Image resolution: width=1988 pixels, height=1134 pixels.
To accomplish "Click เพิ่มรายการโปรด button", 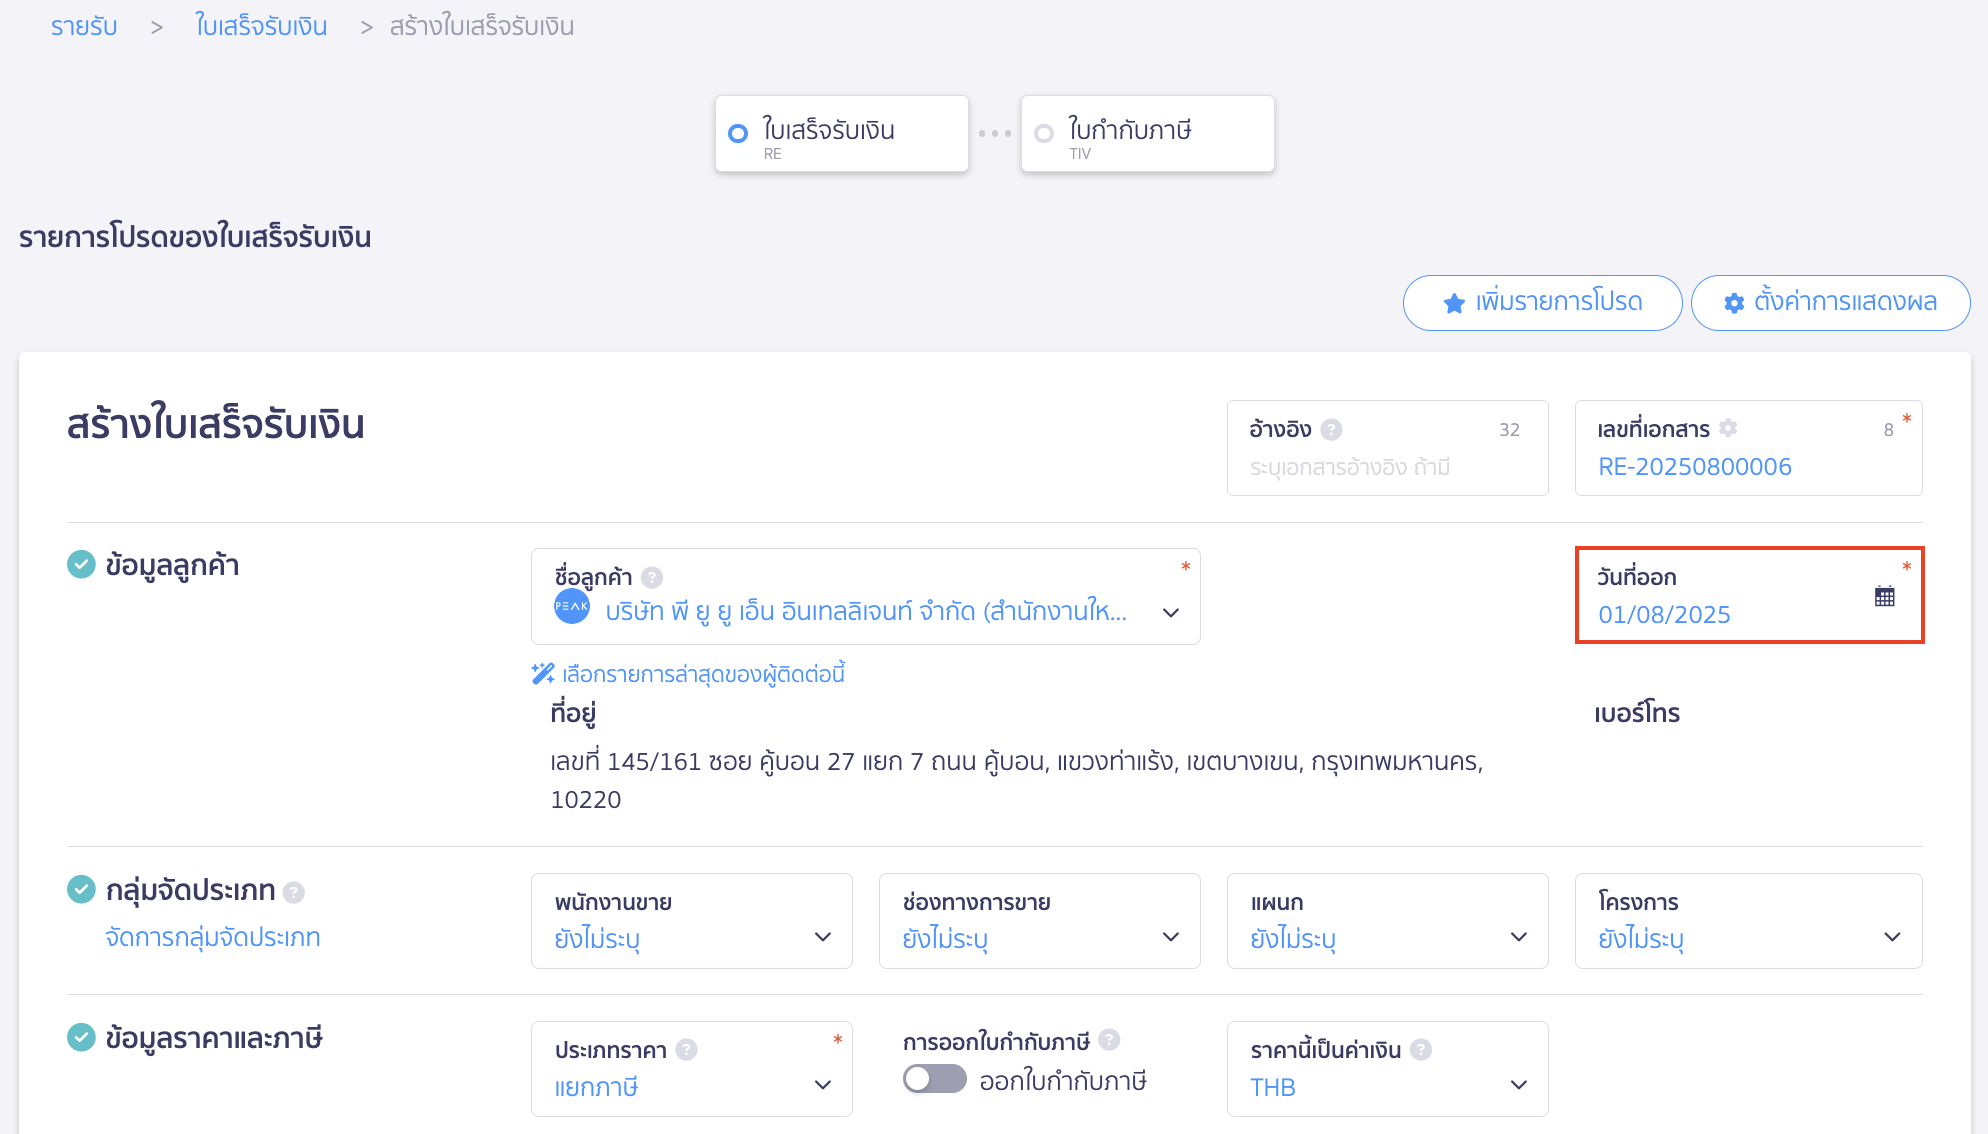I will (x=1542, y=302).
